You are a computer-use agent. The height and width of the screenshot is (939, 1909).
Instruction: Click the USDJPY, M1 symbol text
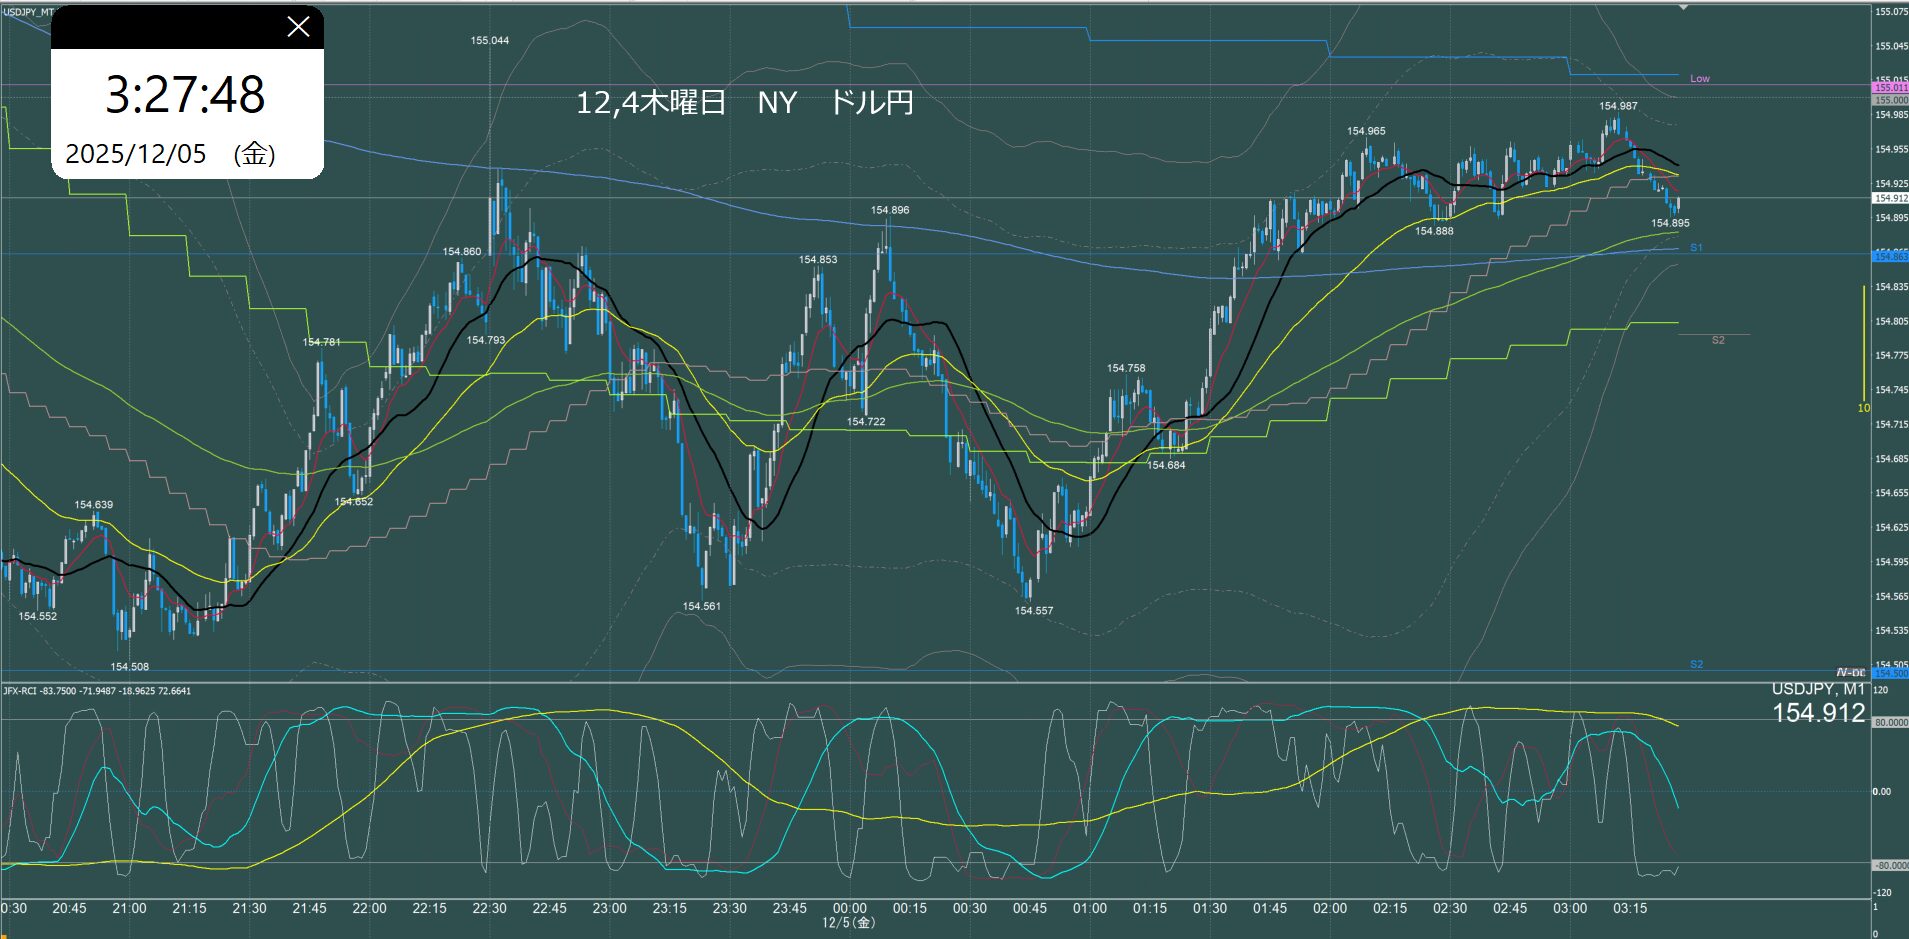point(1817,689)
